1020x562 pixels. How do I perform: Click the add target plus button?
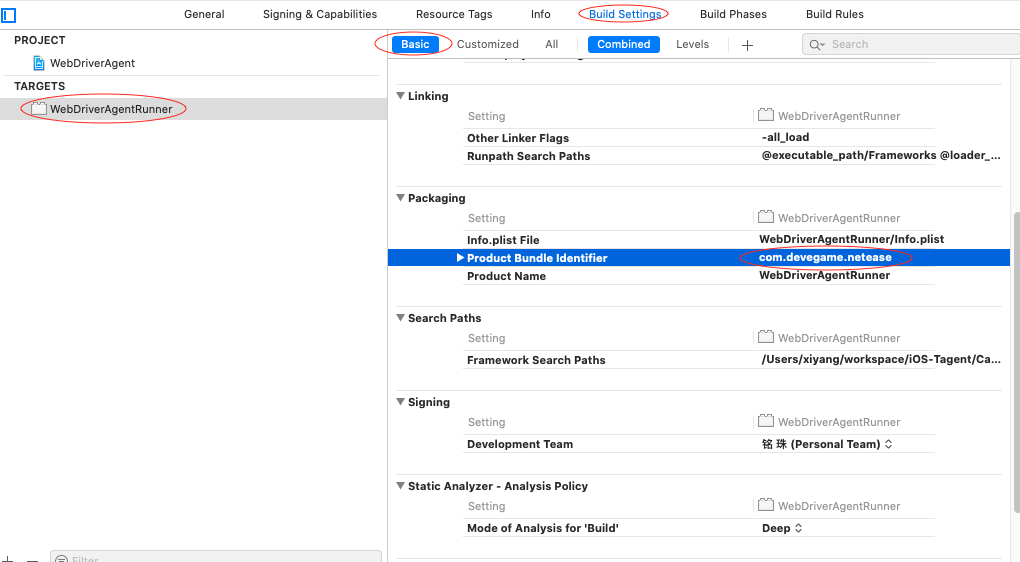(x=8, y=559)
